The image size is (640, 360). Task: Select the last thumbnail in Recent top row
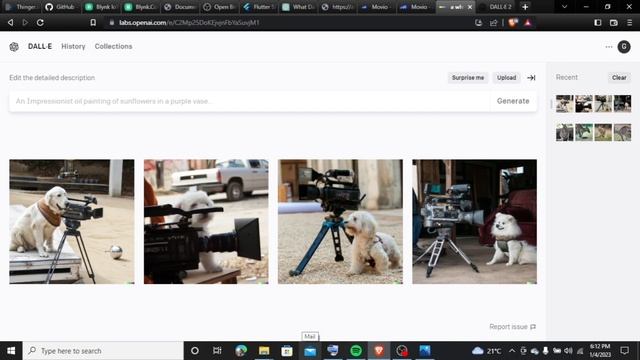[x=622, y=104]
